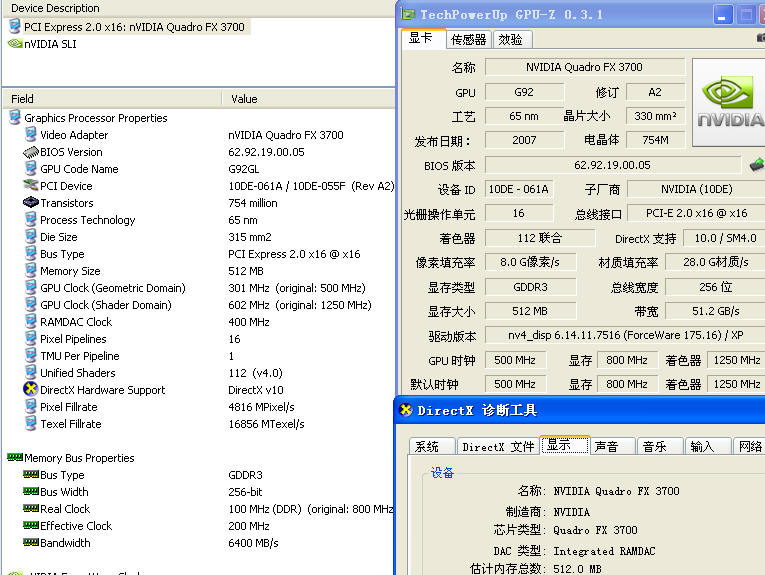Click the DirectX text Integrated RAMDAC

[604, 551]
